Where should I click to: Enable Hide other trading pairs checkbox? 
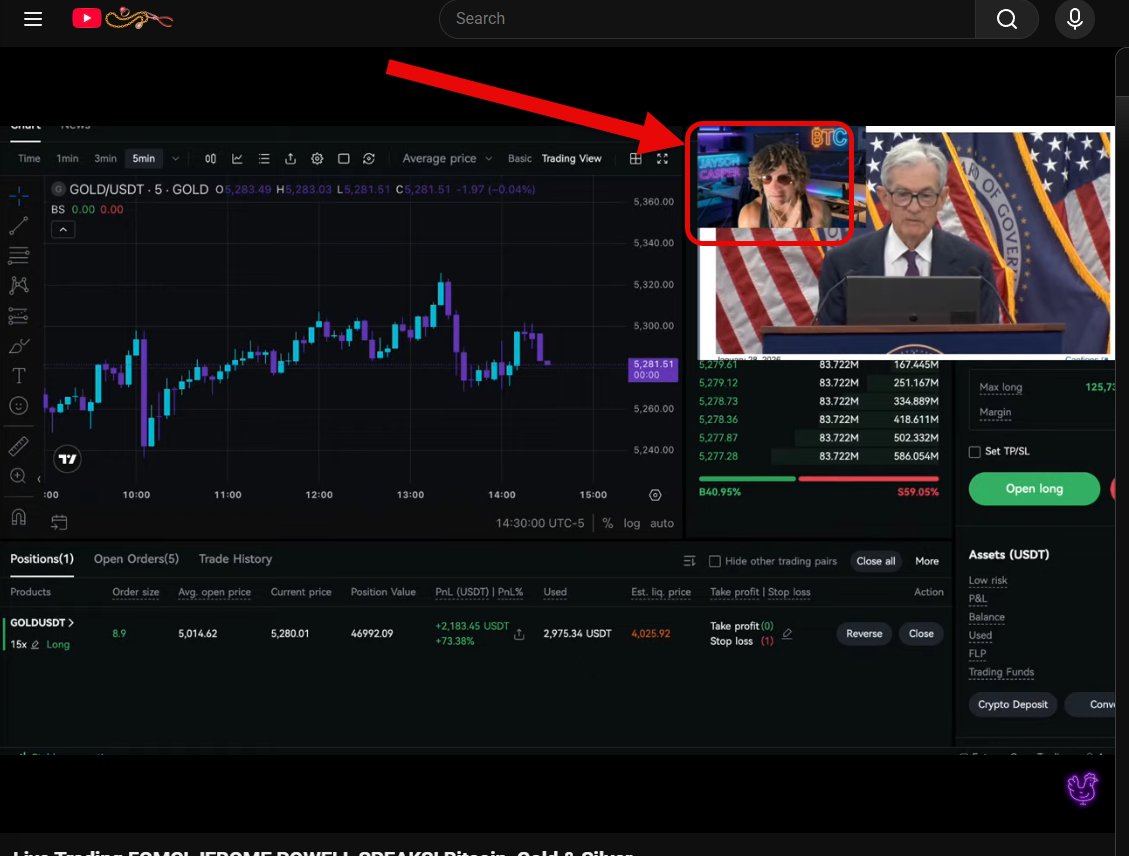pos(714,561)
